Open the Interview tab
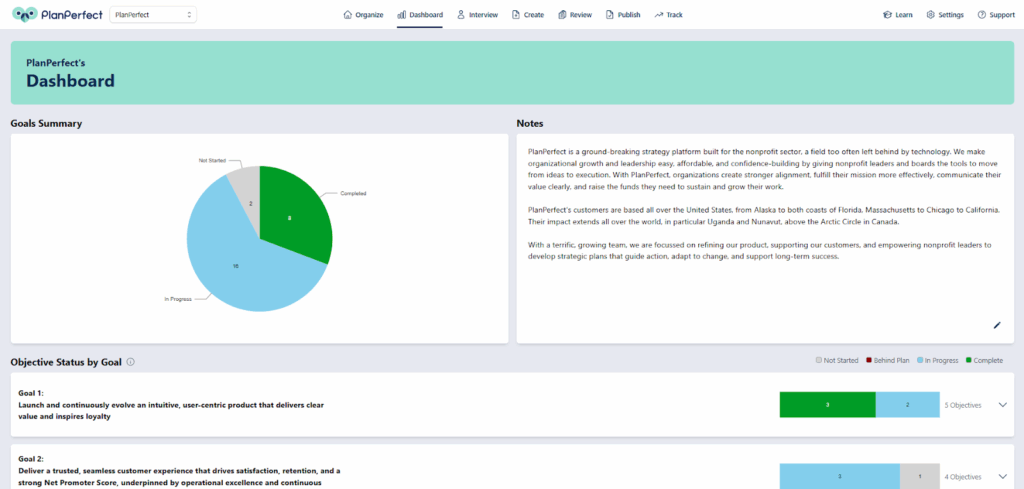 point(477,14)
